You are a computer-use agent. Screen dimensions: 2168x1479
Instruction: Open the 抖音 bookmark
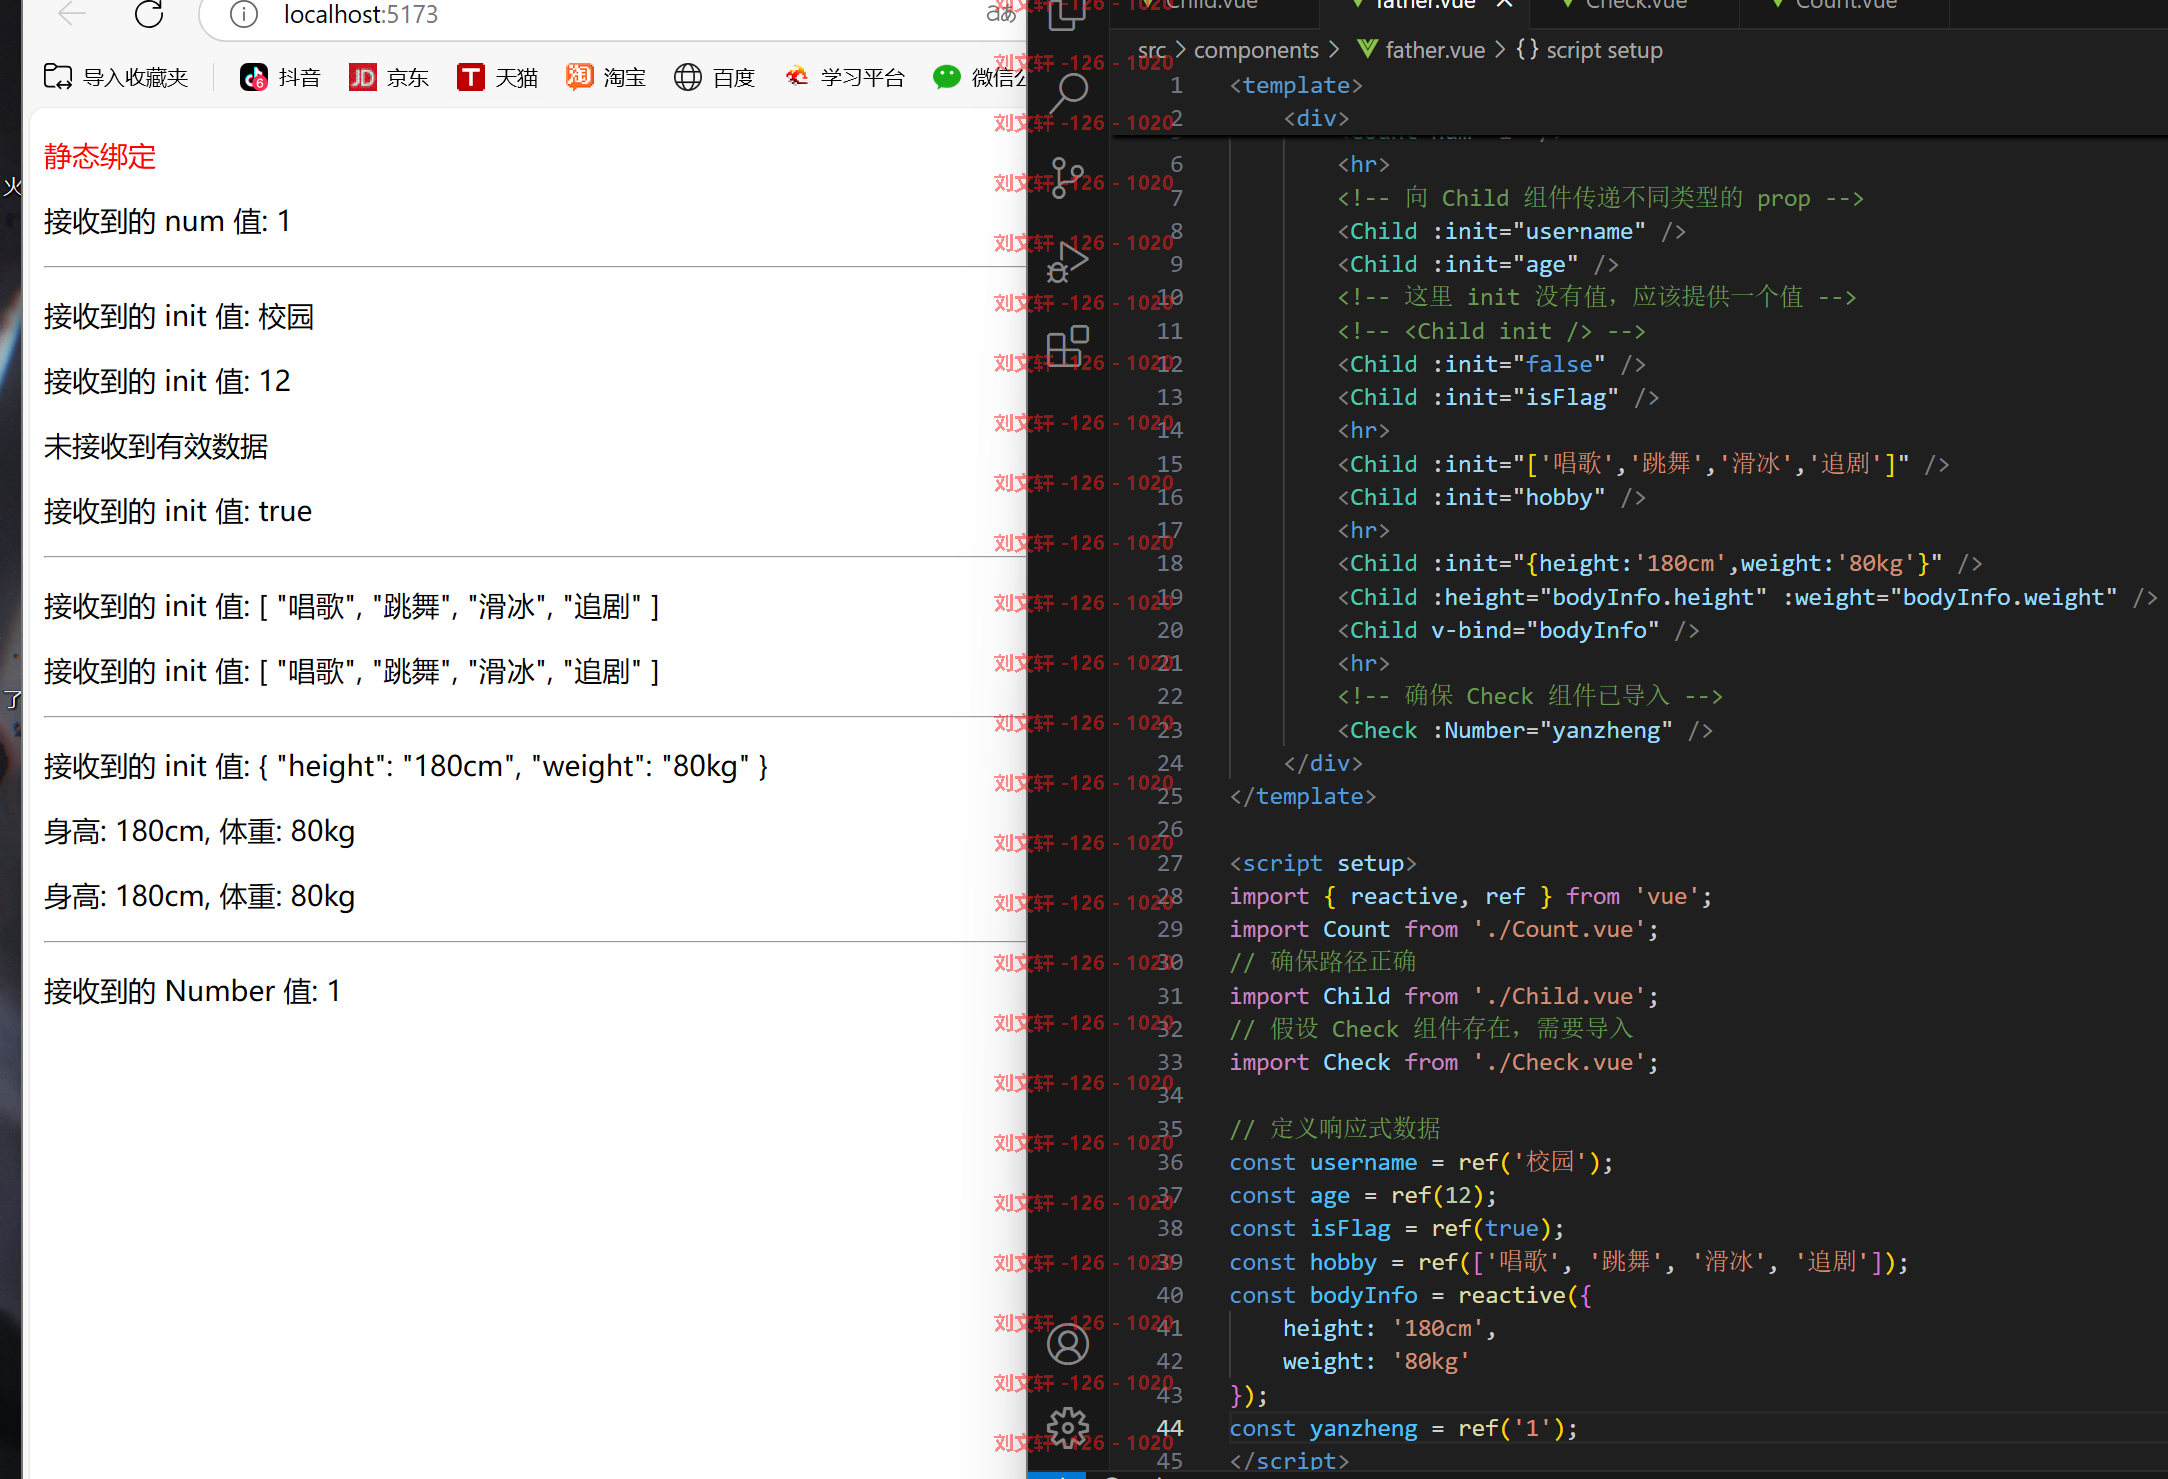coord(281,77)
